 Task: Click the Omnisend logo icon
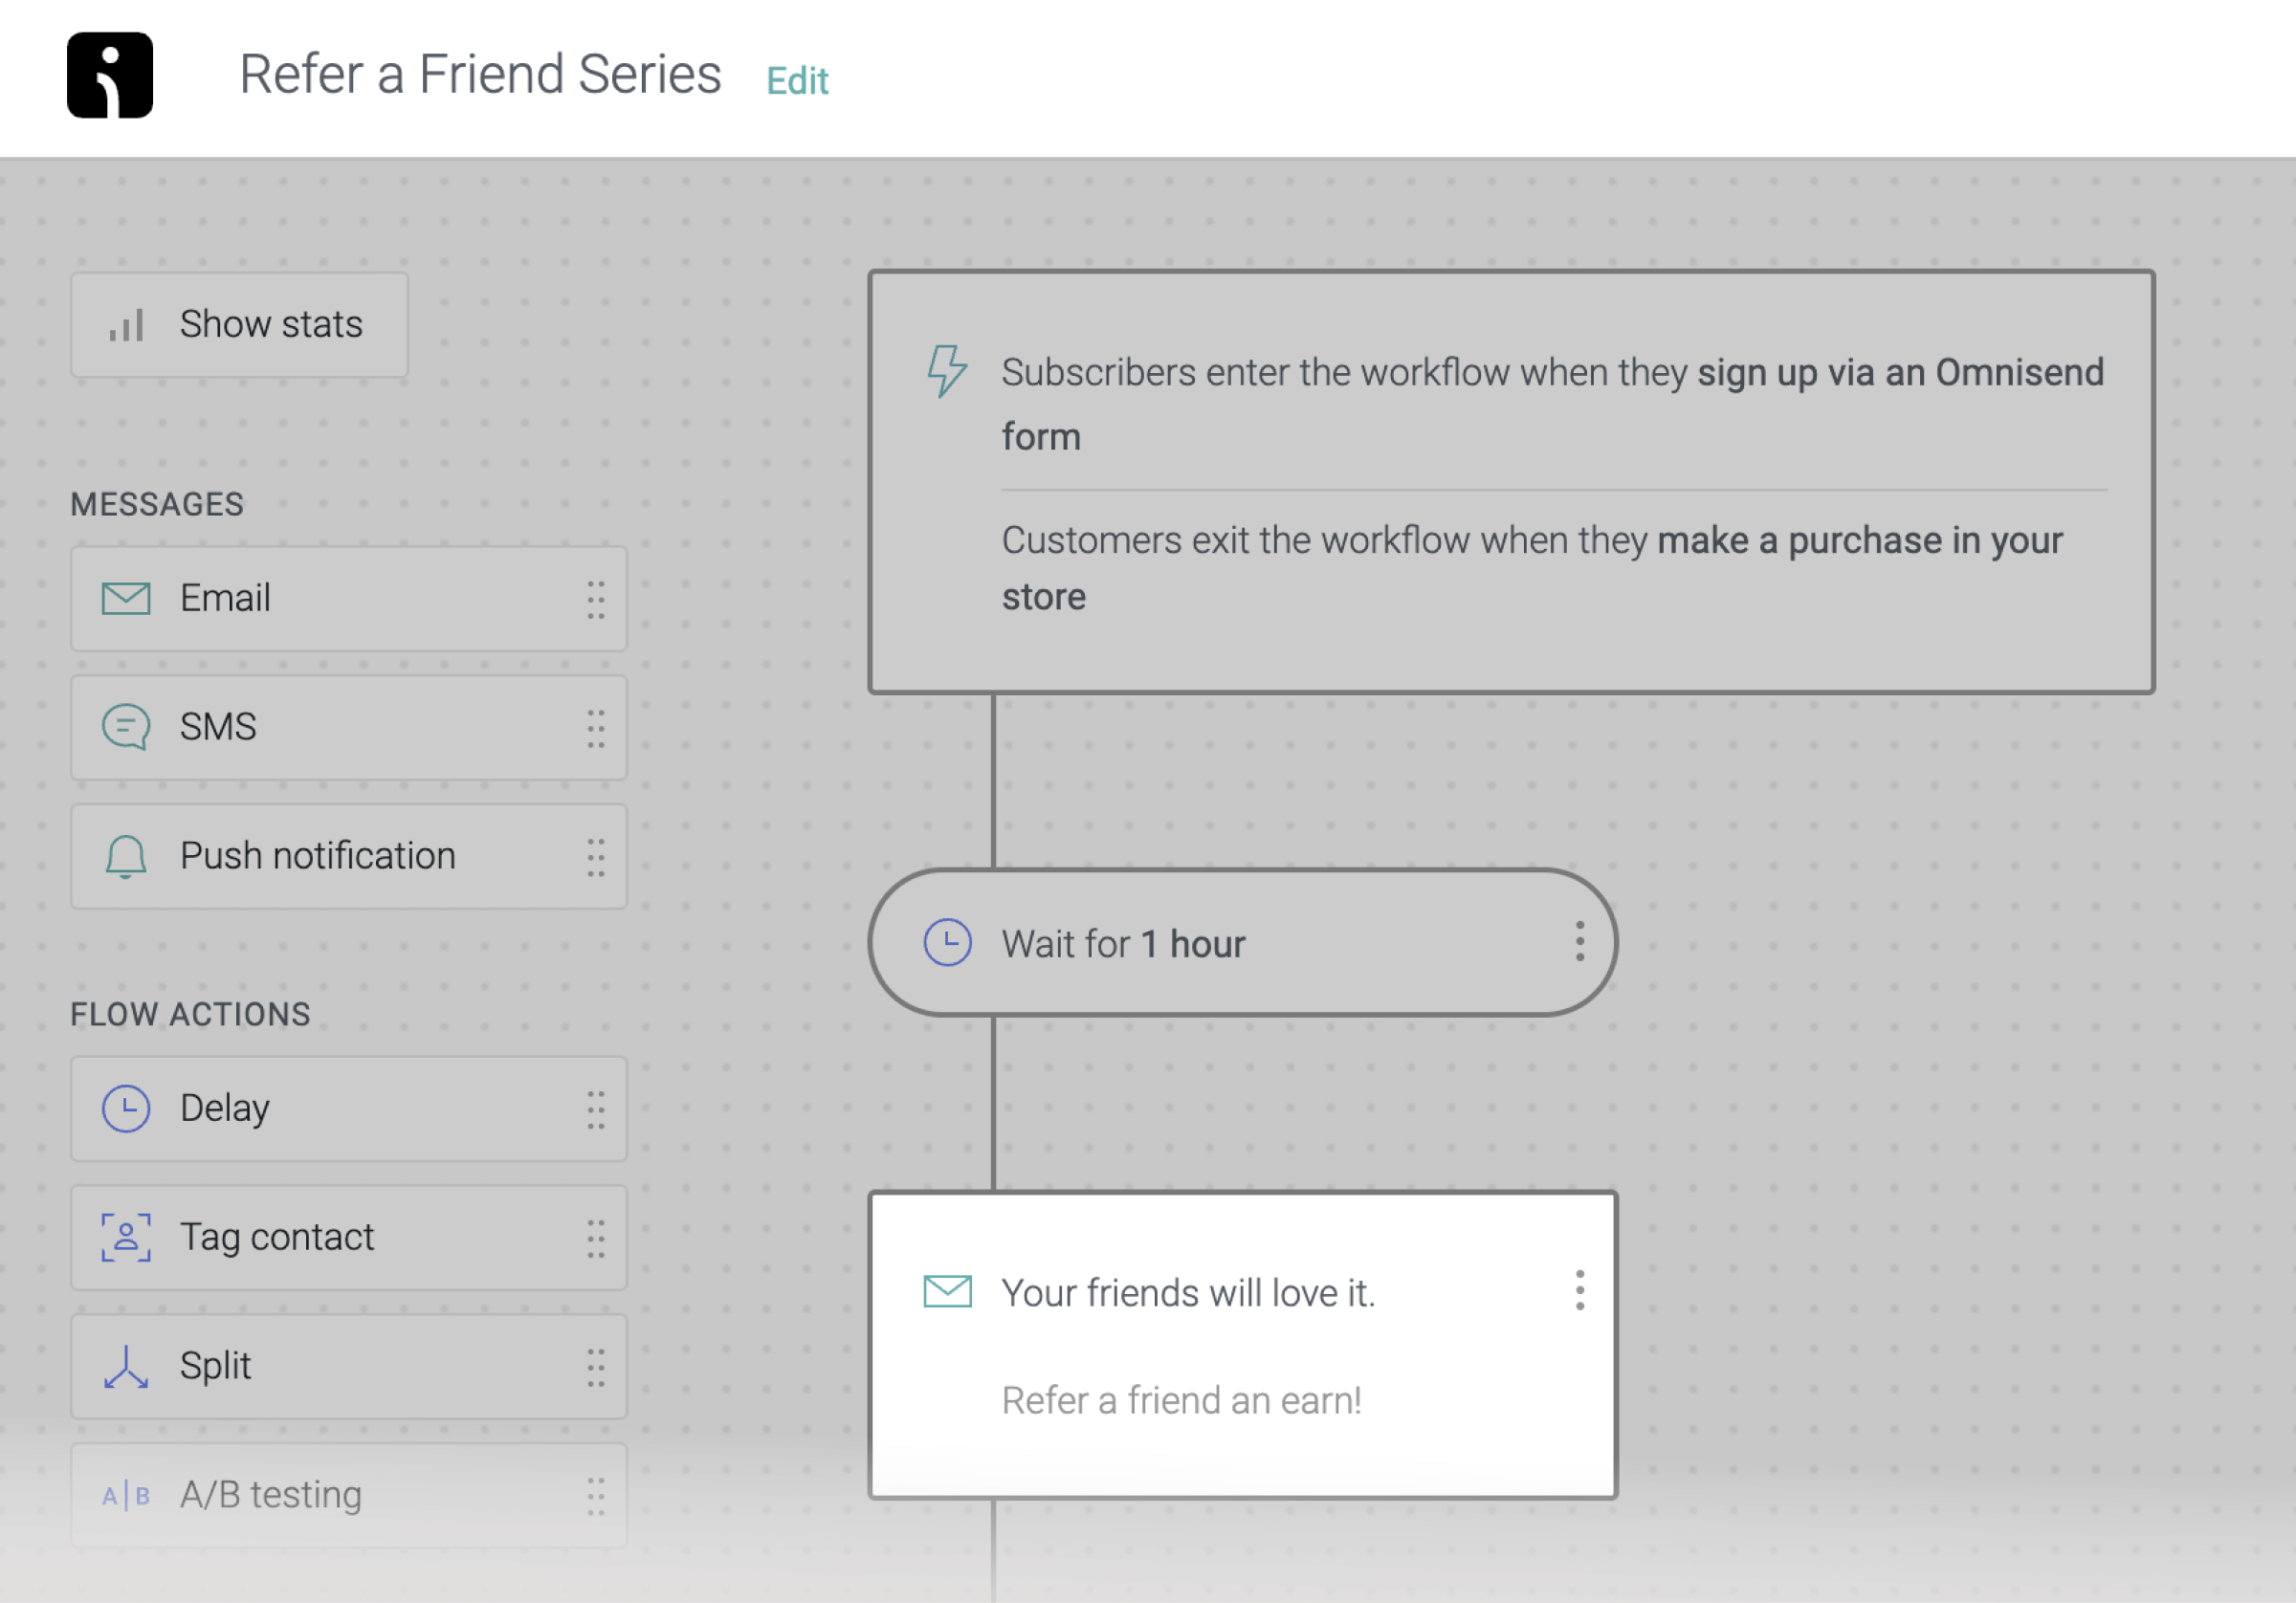110,75
